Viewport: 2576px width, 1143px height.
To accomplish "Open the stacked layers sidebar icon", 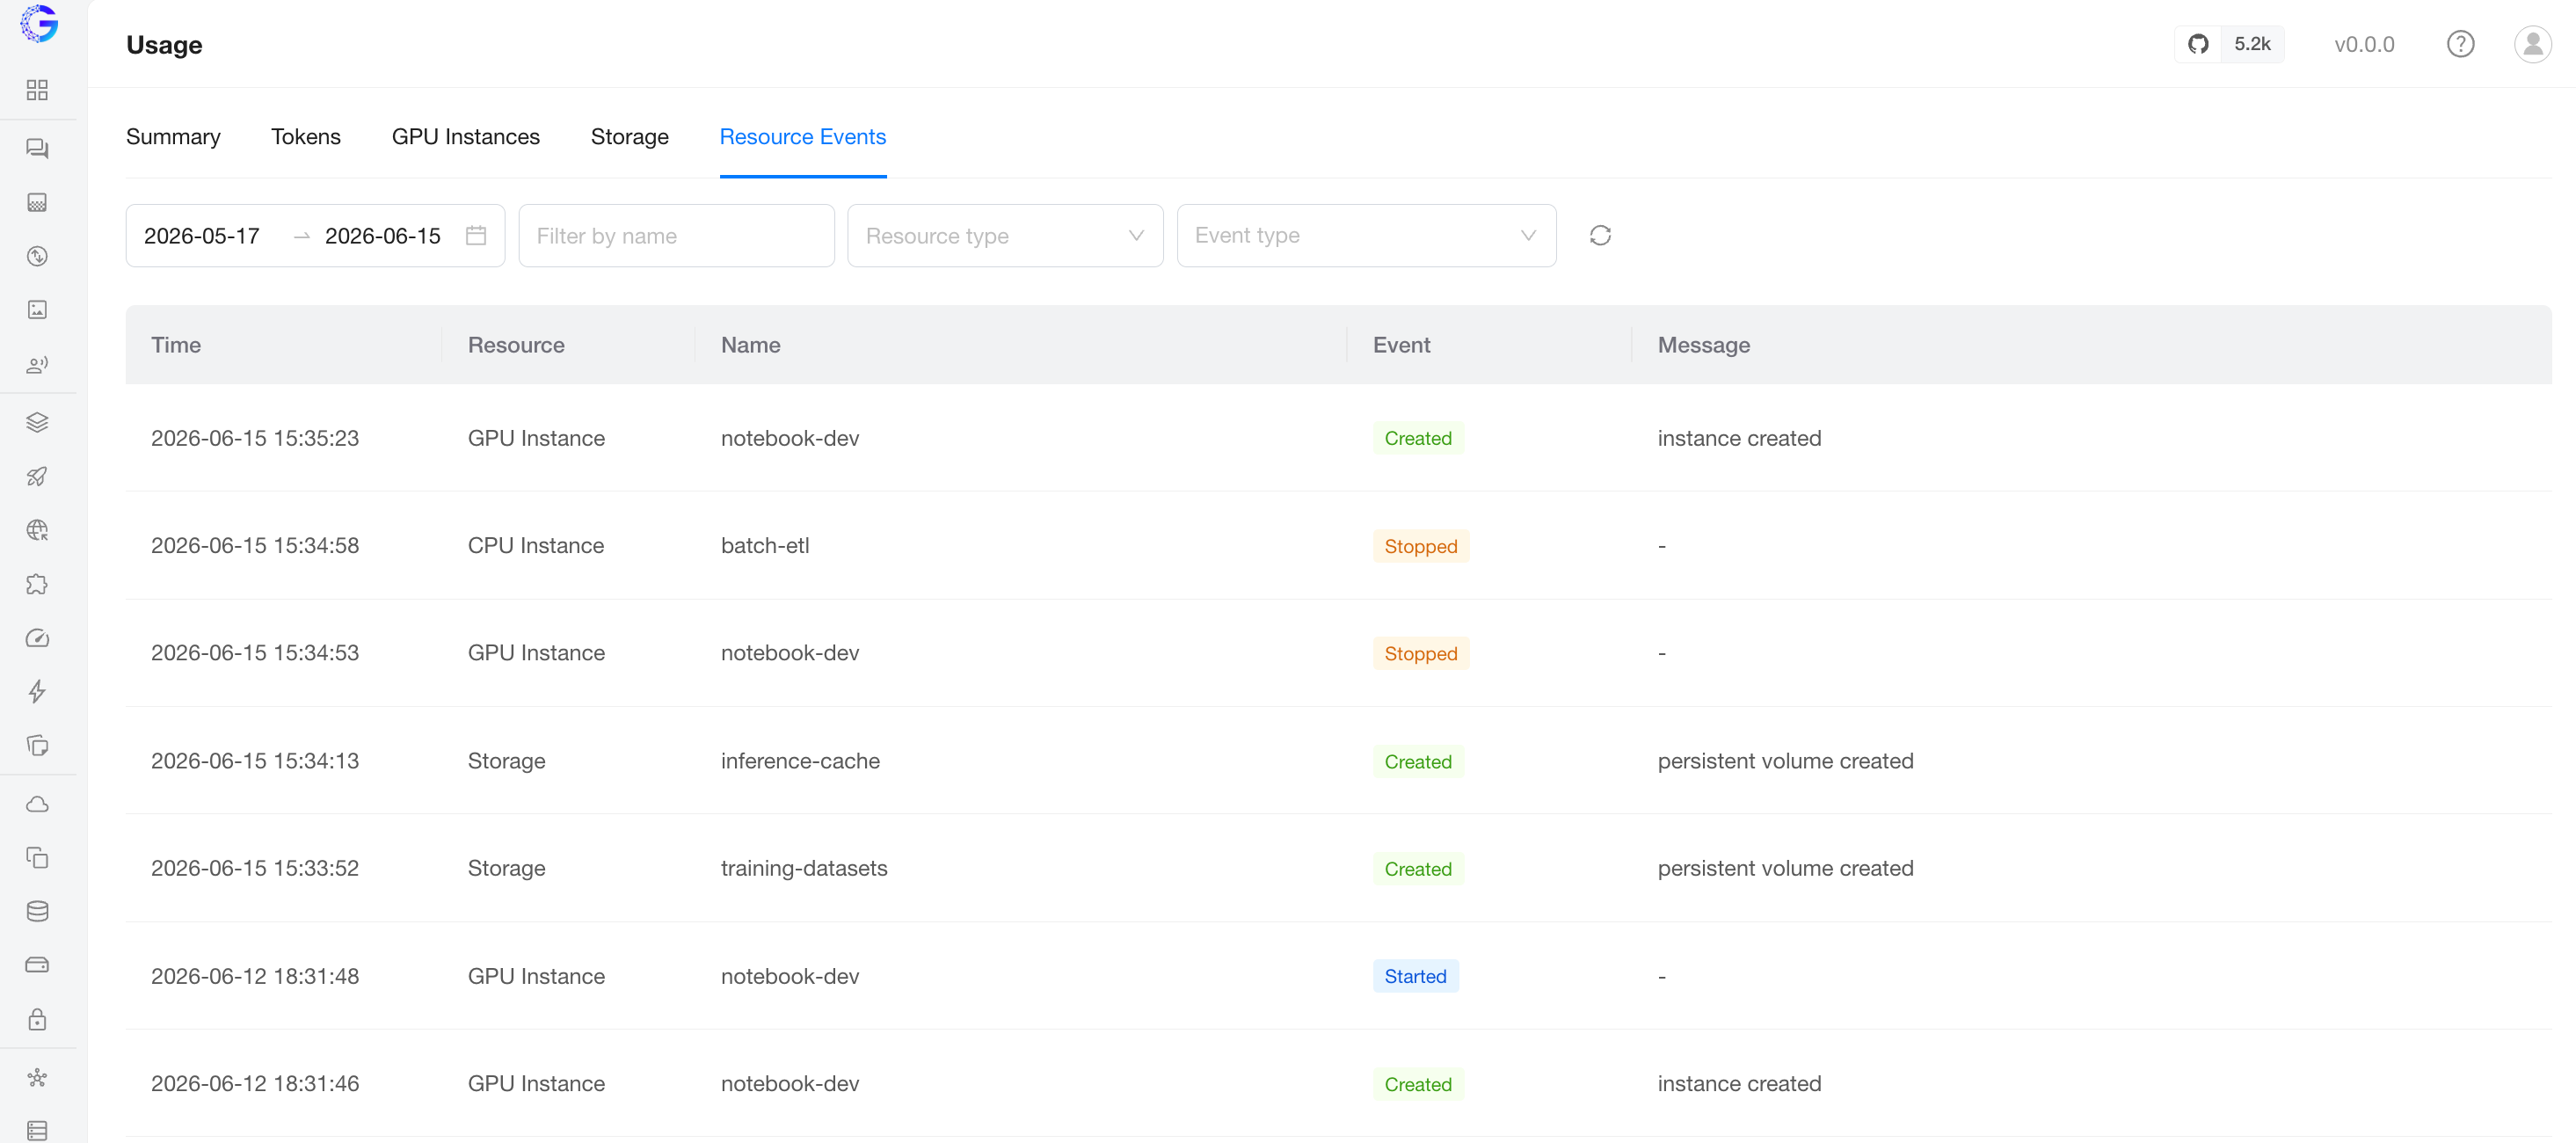I will (x=37, y=422).
